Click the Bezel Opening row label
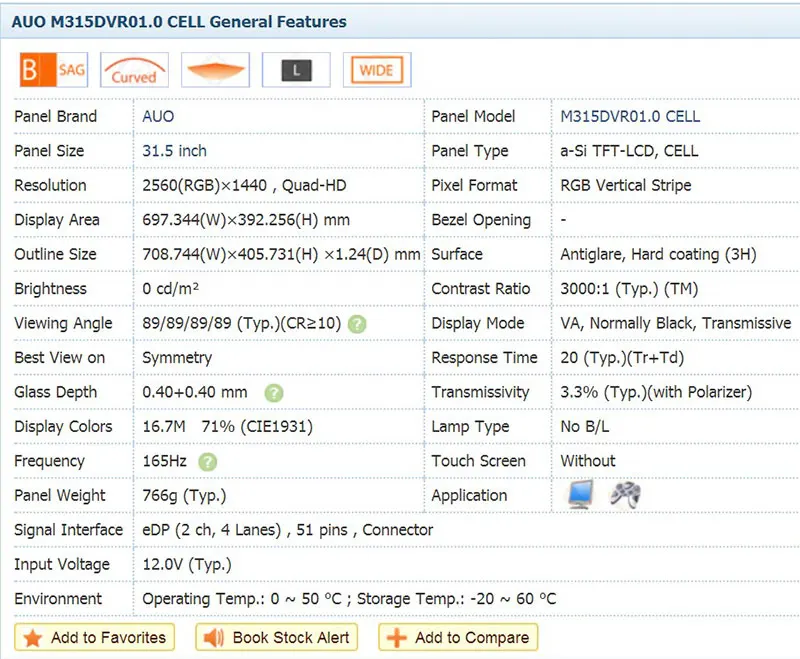Image resolution: width=800 pixels, height=659 pixels. pos(481,220)
